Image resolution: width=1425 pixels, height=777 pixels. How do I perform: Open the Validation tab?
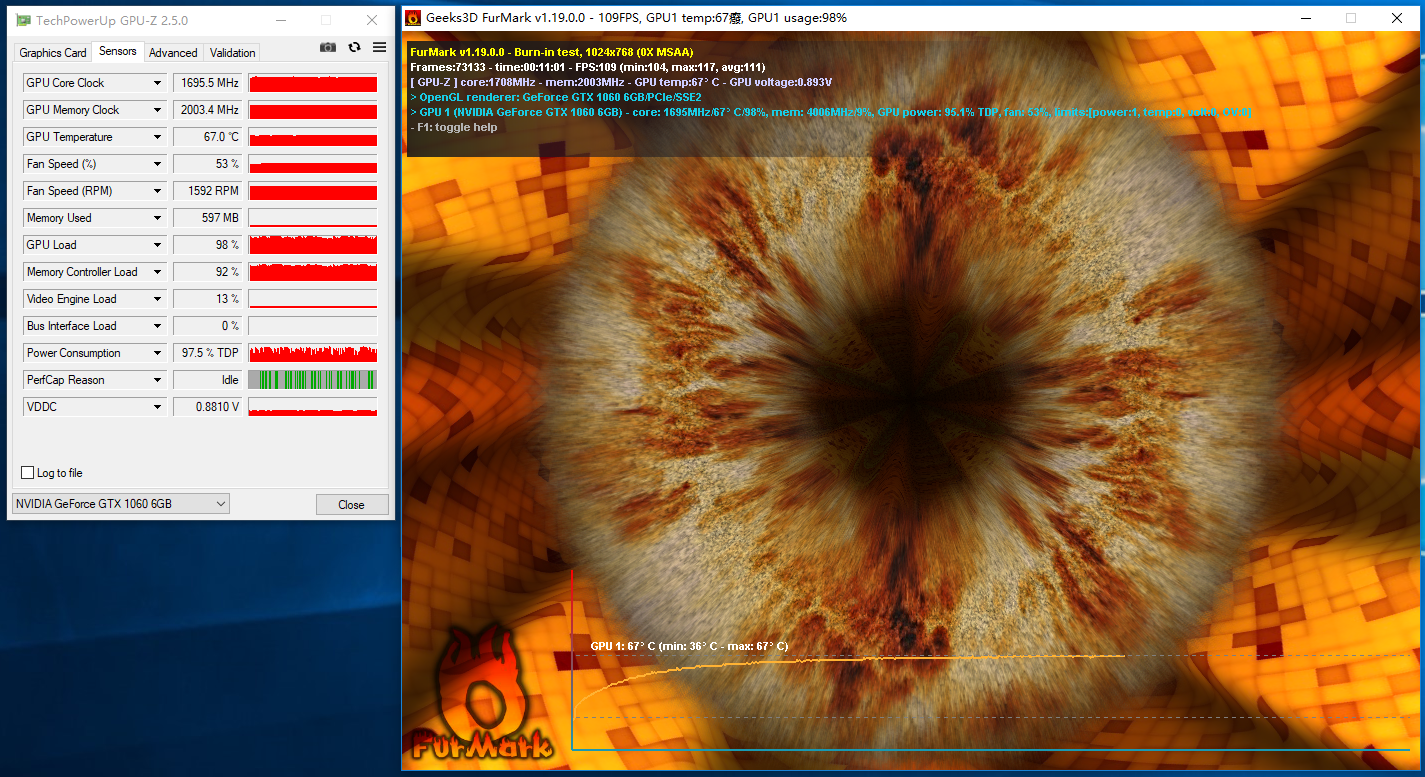point(233,53)
